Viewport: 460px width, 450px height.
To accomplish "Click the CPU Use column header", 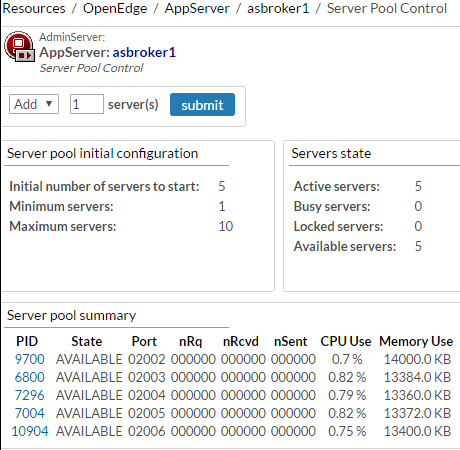I will click(x=346, y=341).
